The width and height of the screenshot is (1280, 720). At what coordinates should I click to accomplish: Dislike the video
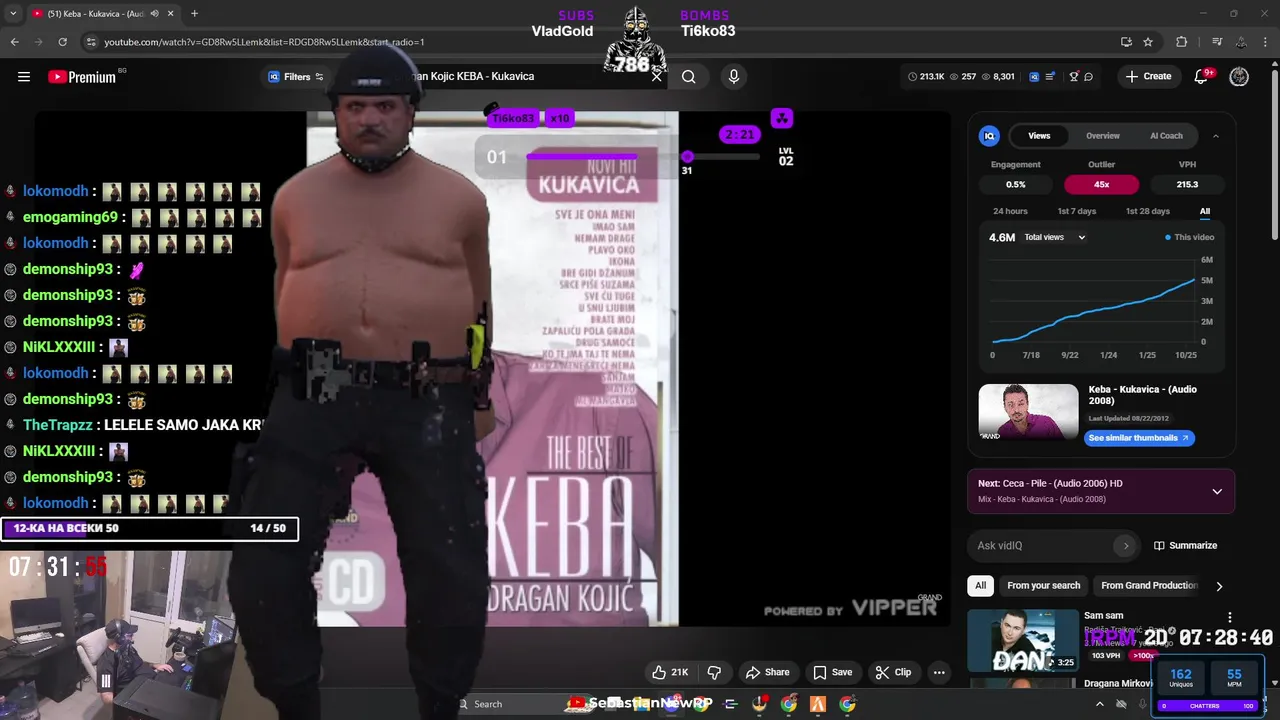point(714,672)
